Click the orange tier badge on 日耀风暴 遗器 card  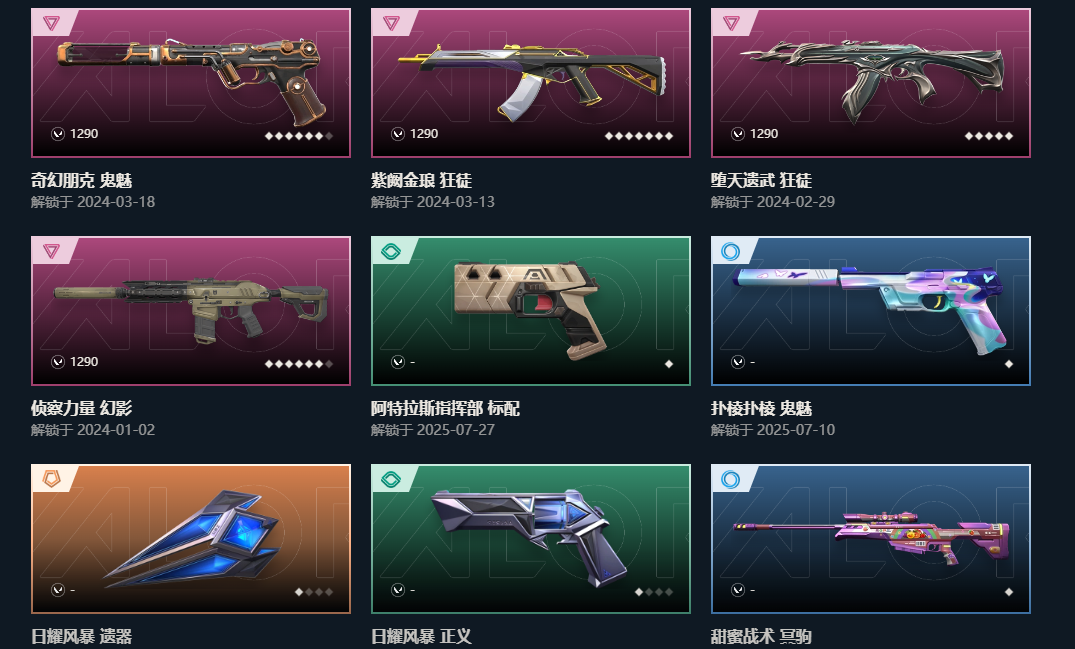coord(51,479)
